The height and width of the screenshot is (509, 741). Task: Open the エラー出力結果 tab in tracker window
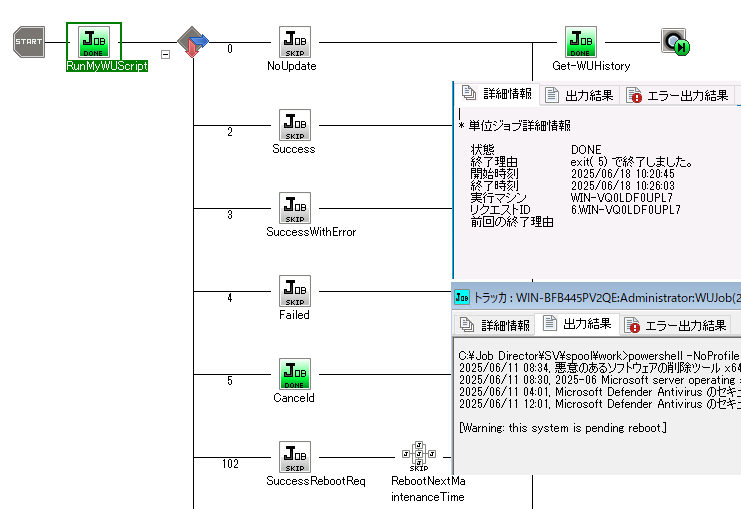675,325
